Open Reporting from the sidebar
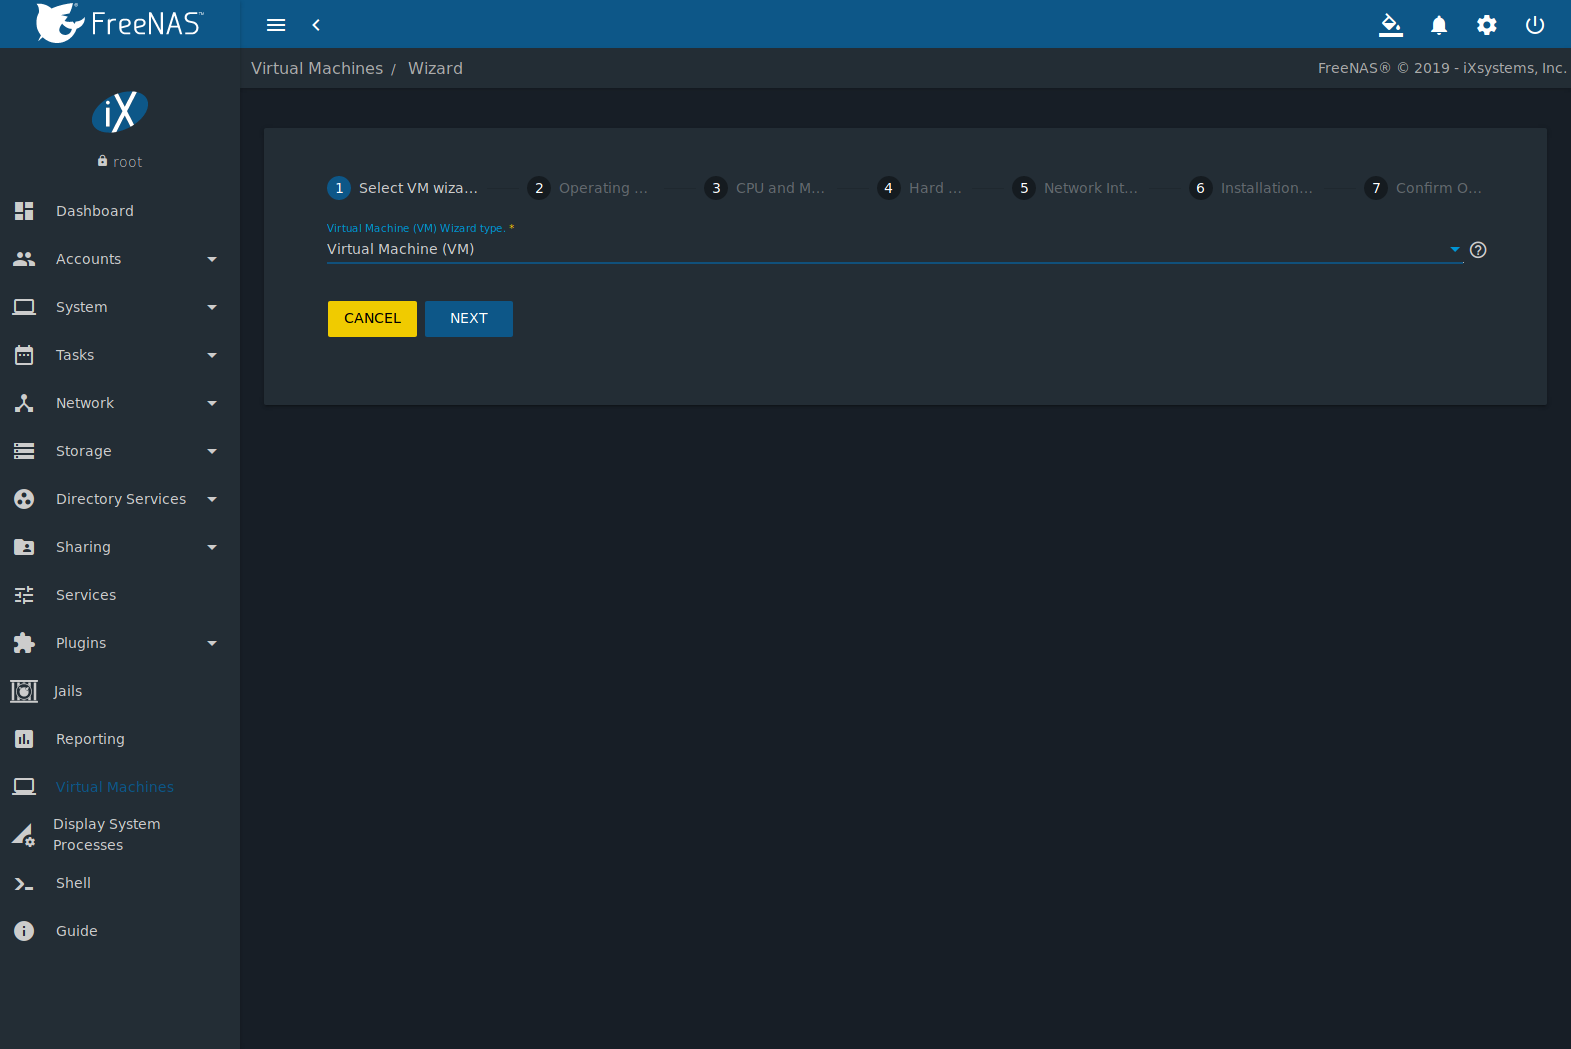1571x1049 pixels. [120, 739]
